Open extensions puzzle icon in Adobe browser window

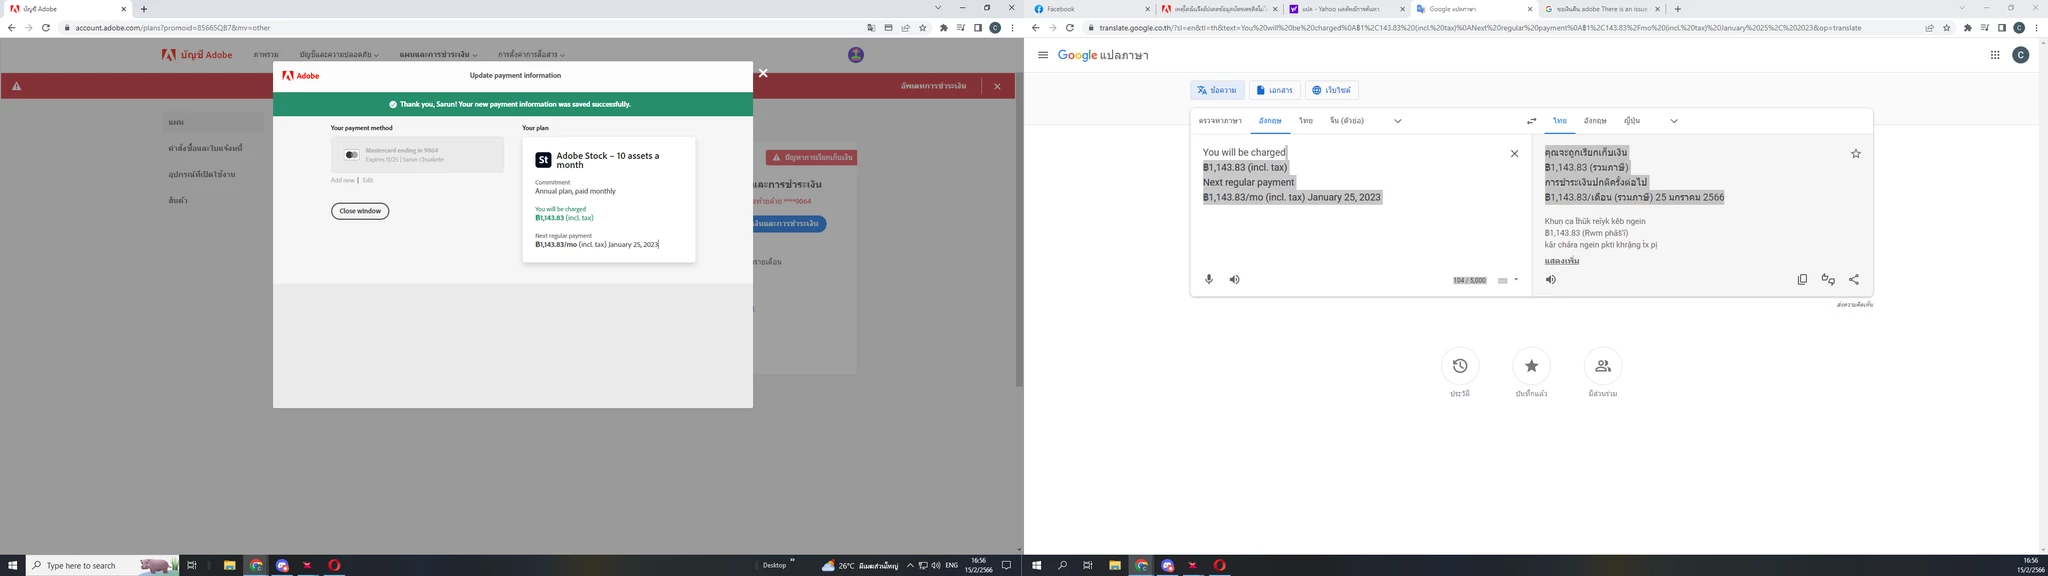coord(943,28)
